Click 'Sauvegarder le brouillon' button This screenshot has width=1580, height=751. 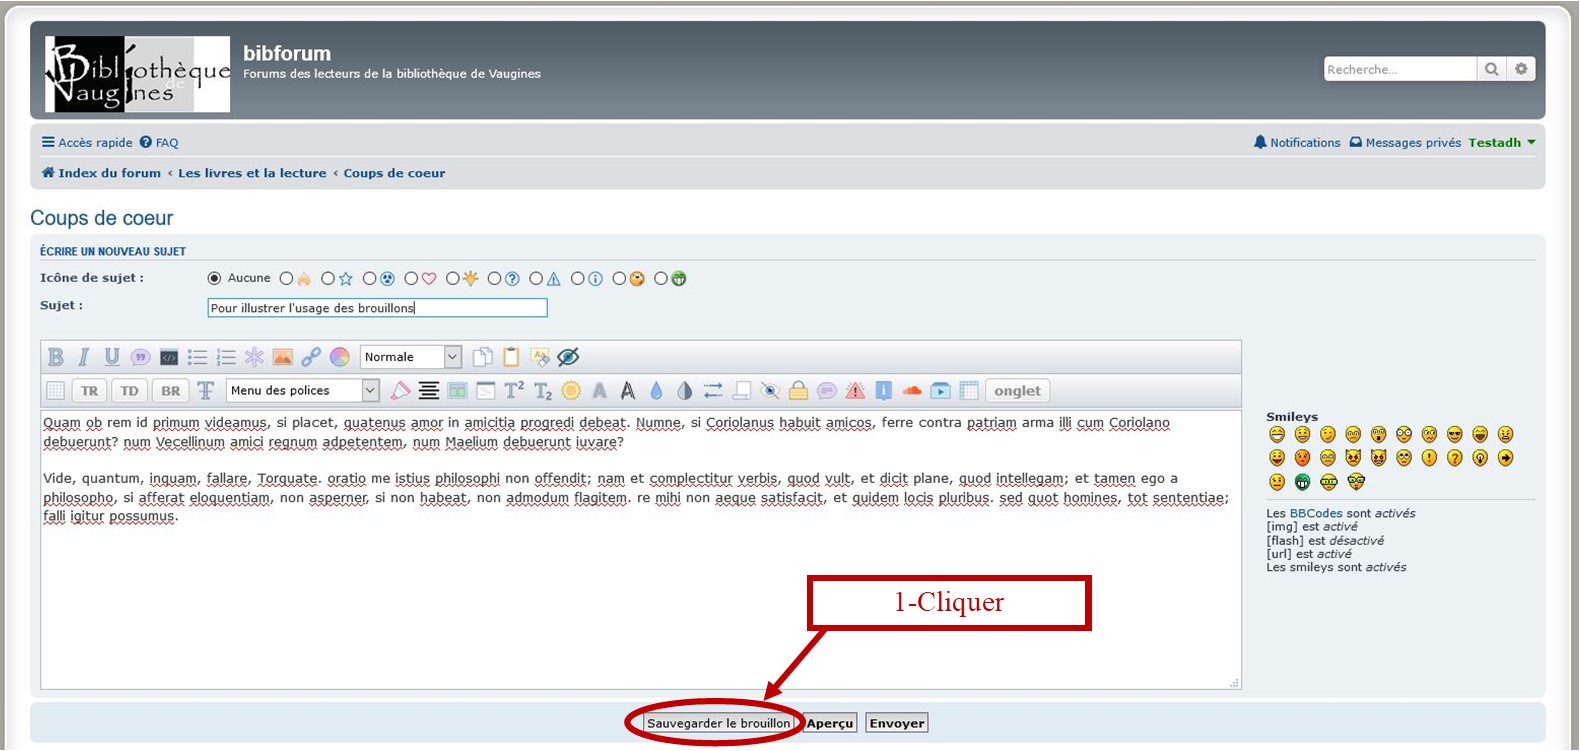[x=718, y=723]
